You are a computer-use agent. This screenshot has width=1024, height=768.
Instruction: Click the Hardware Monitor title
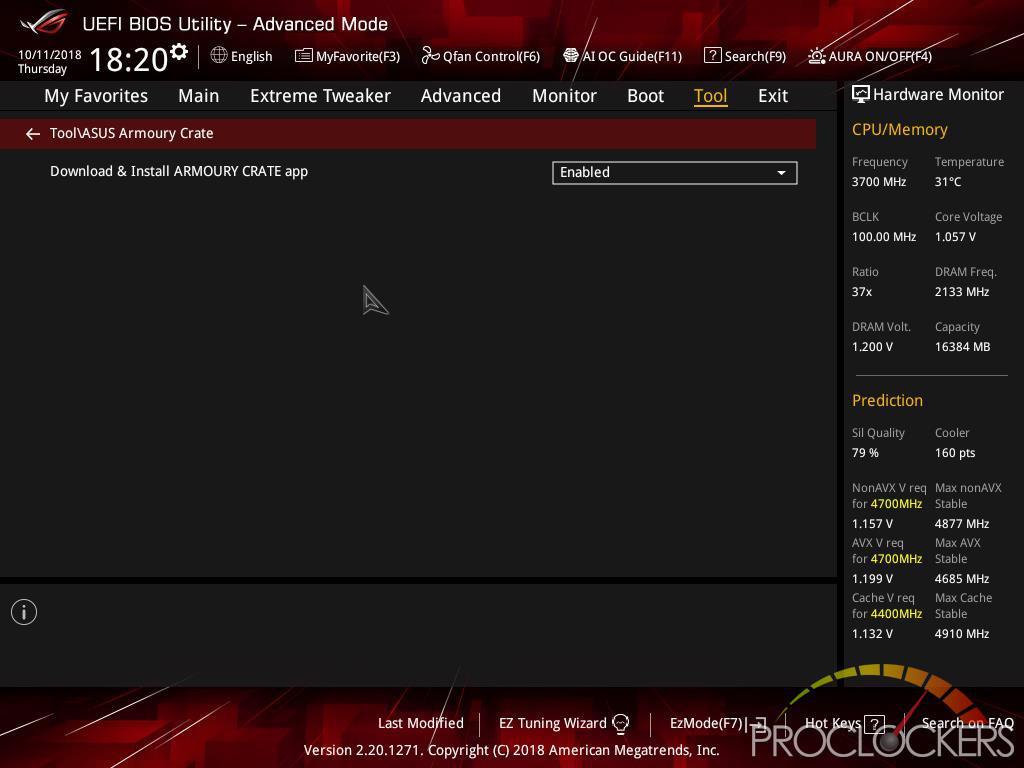point(938,95)
